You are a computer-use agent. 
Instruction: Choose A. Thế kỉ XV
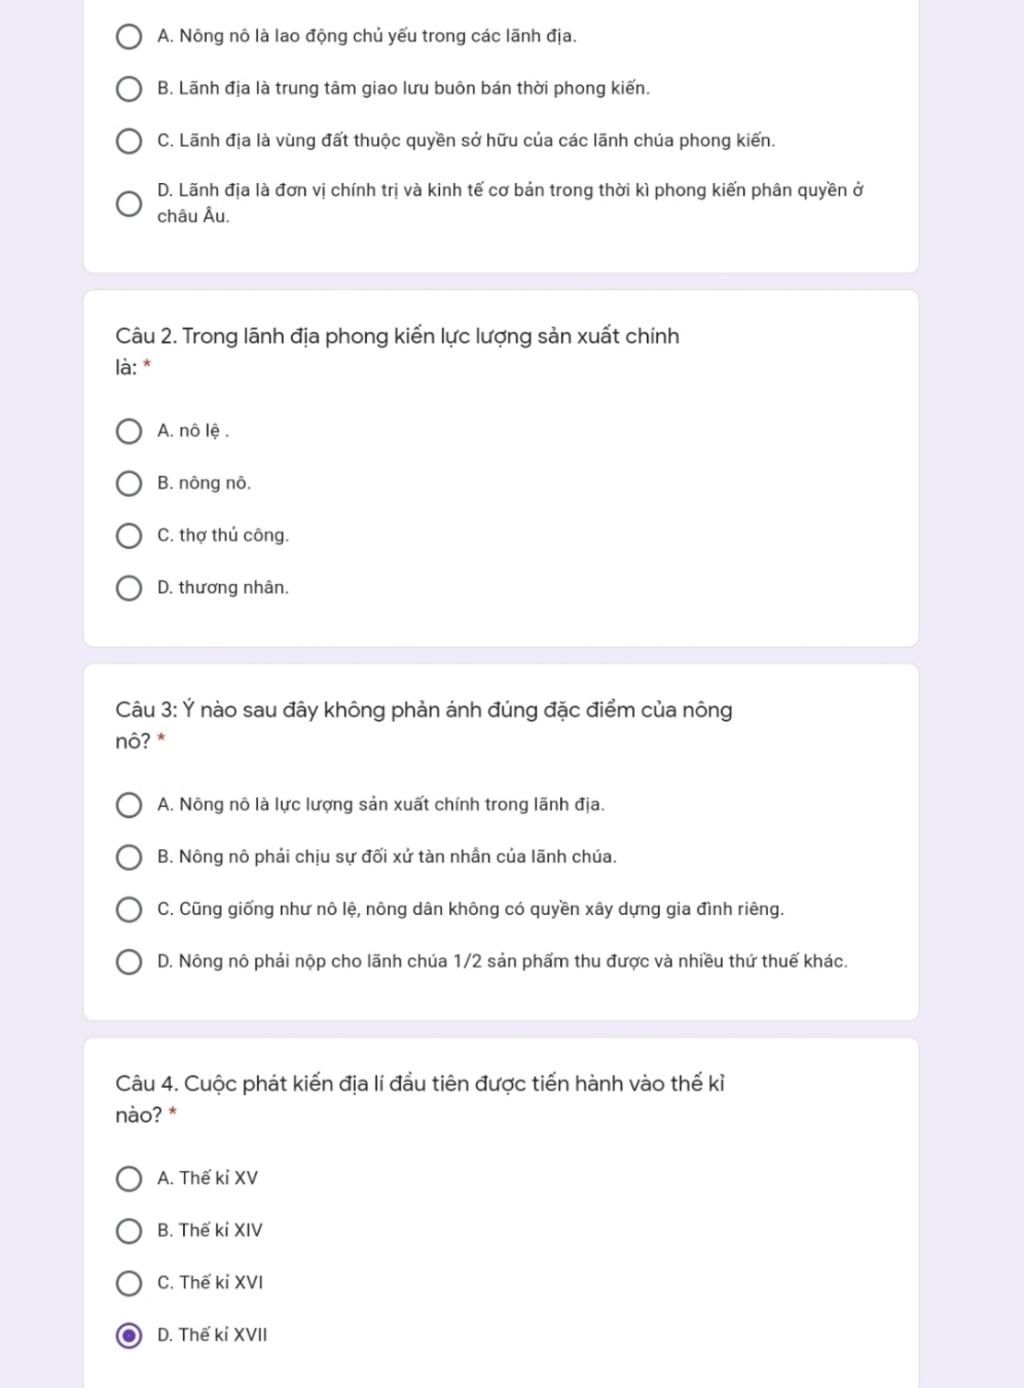(129, 1179)
